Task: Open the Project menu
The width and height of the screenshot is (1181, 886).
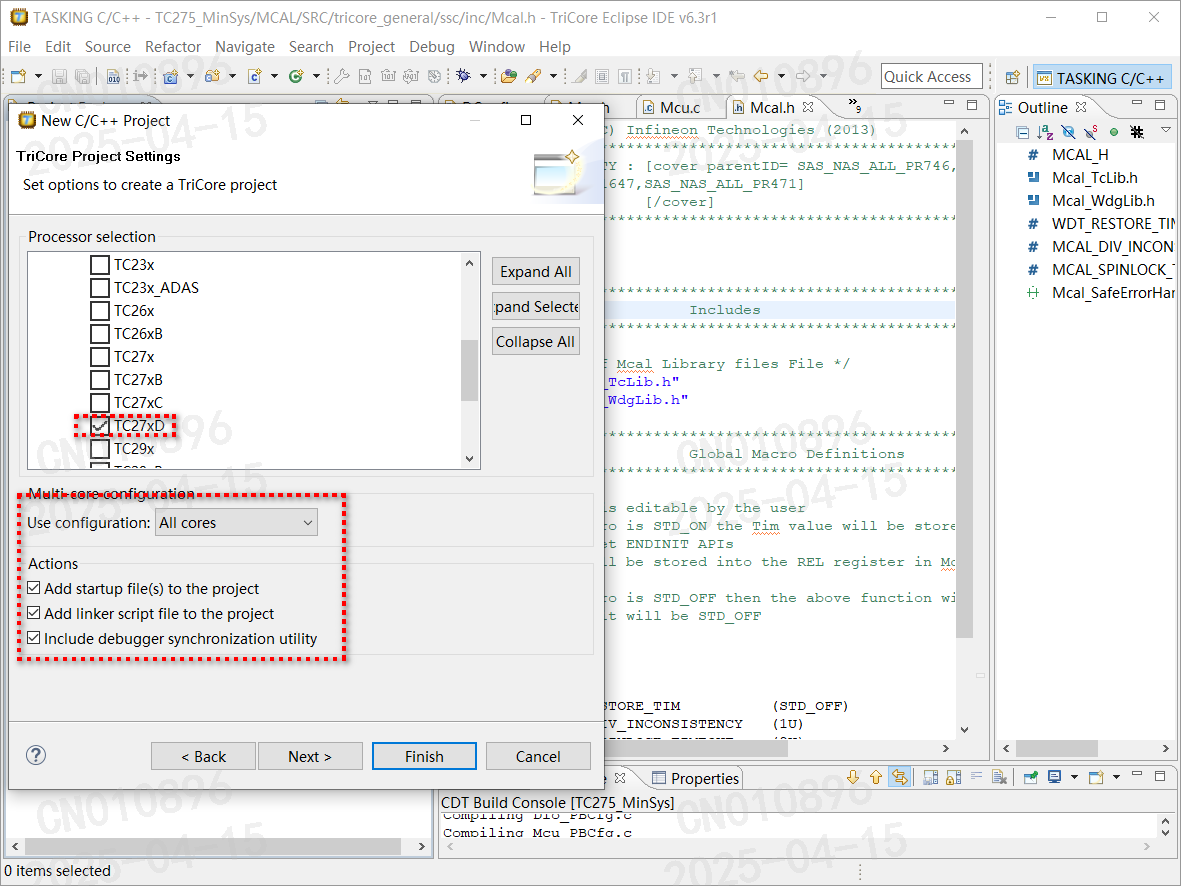Action: point(371,47)
